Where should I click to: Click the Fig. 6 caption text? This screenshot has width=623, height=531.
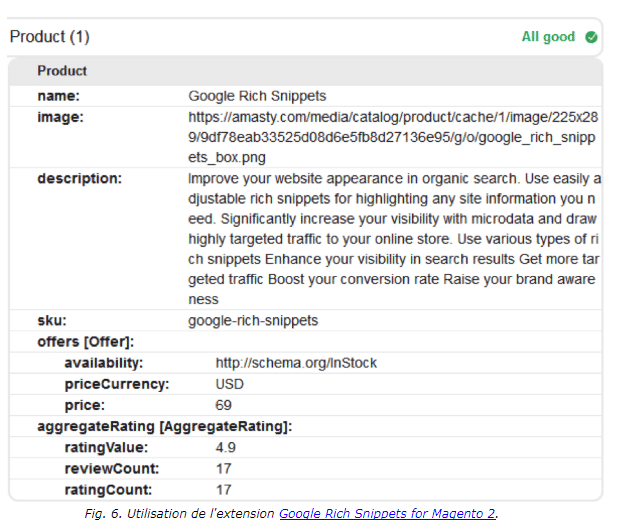coord(291,514)
